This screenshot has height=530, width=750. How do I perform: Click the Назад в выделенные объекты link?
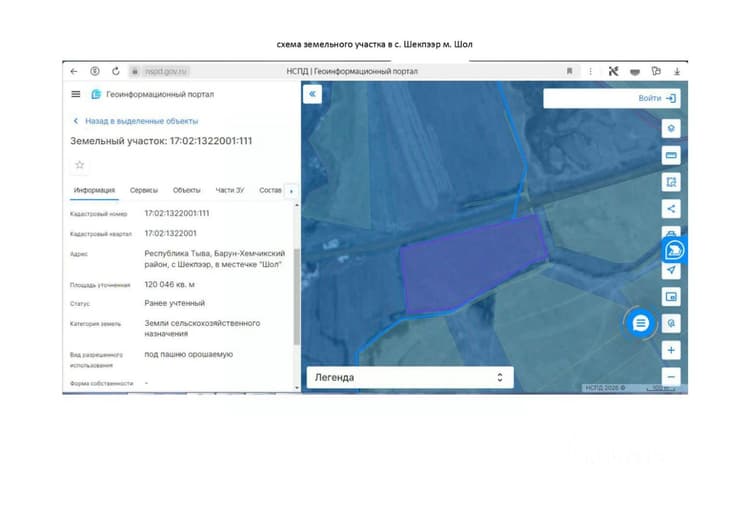(136, 121)
